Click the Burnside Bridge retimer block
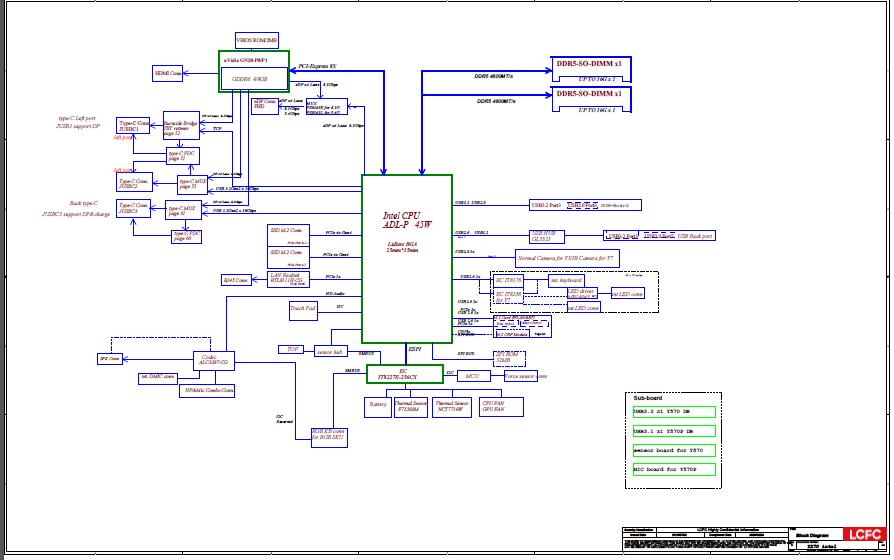 pos(181,125)
